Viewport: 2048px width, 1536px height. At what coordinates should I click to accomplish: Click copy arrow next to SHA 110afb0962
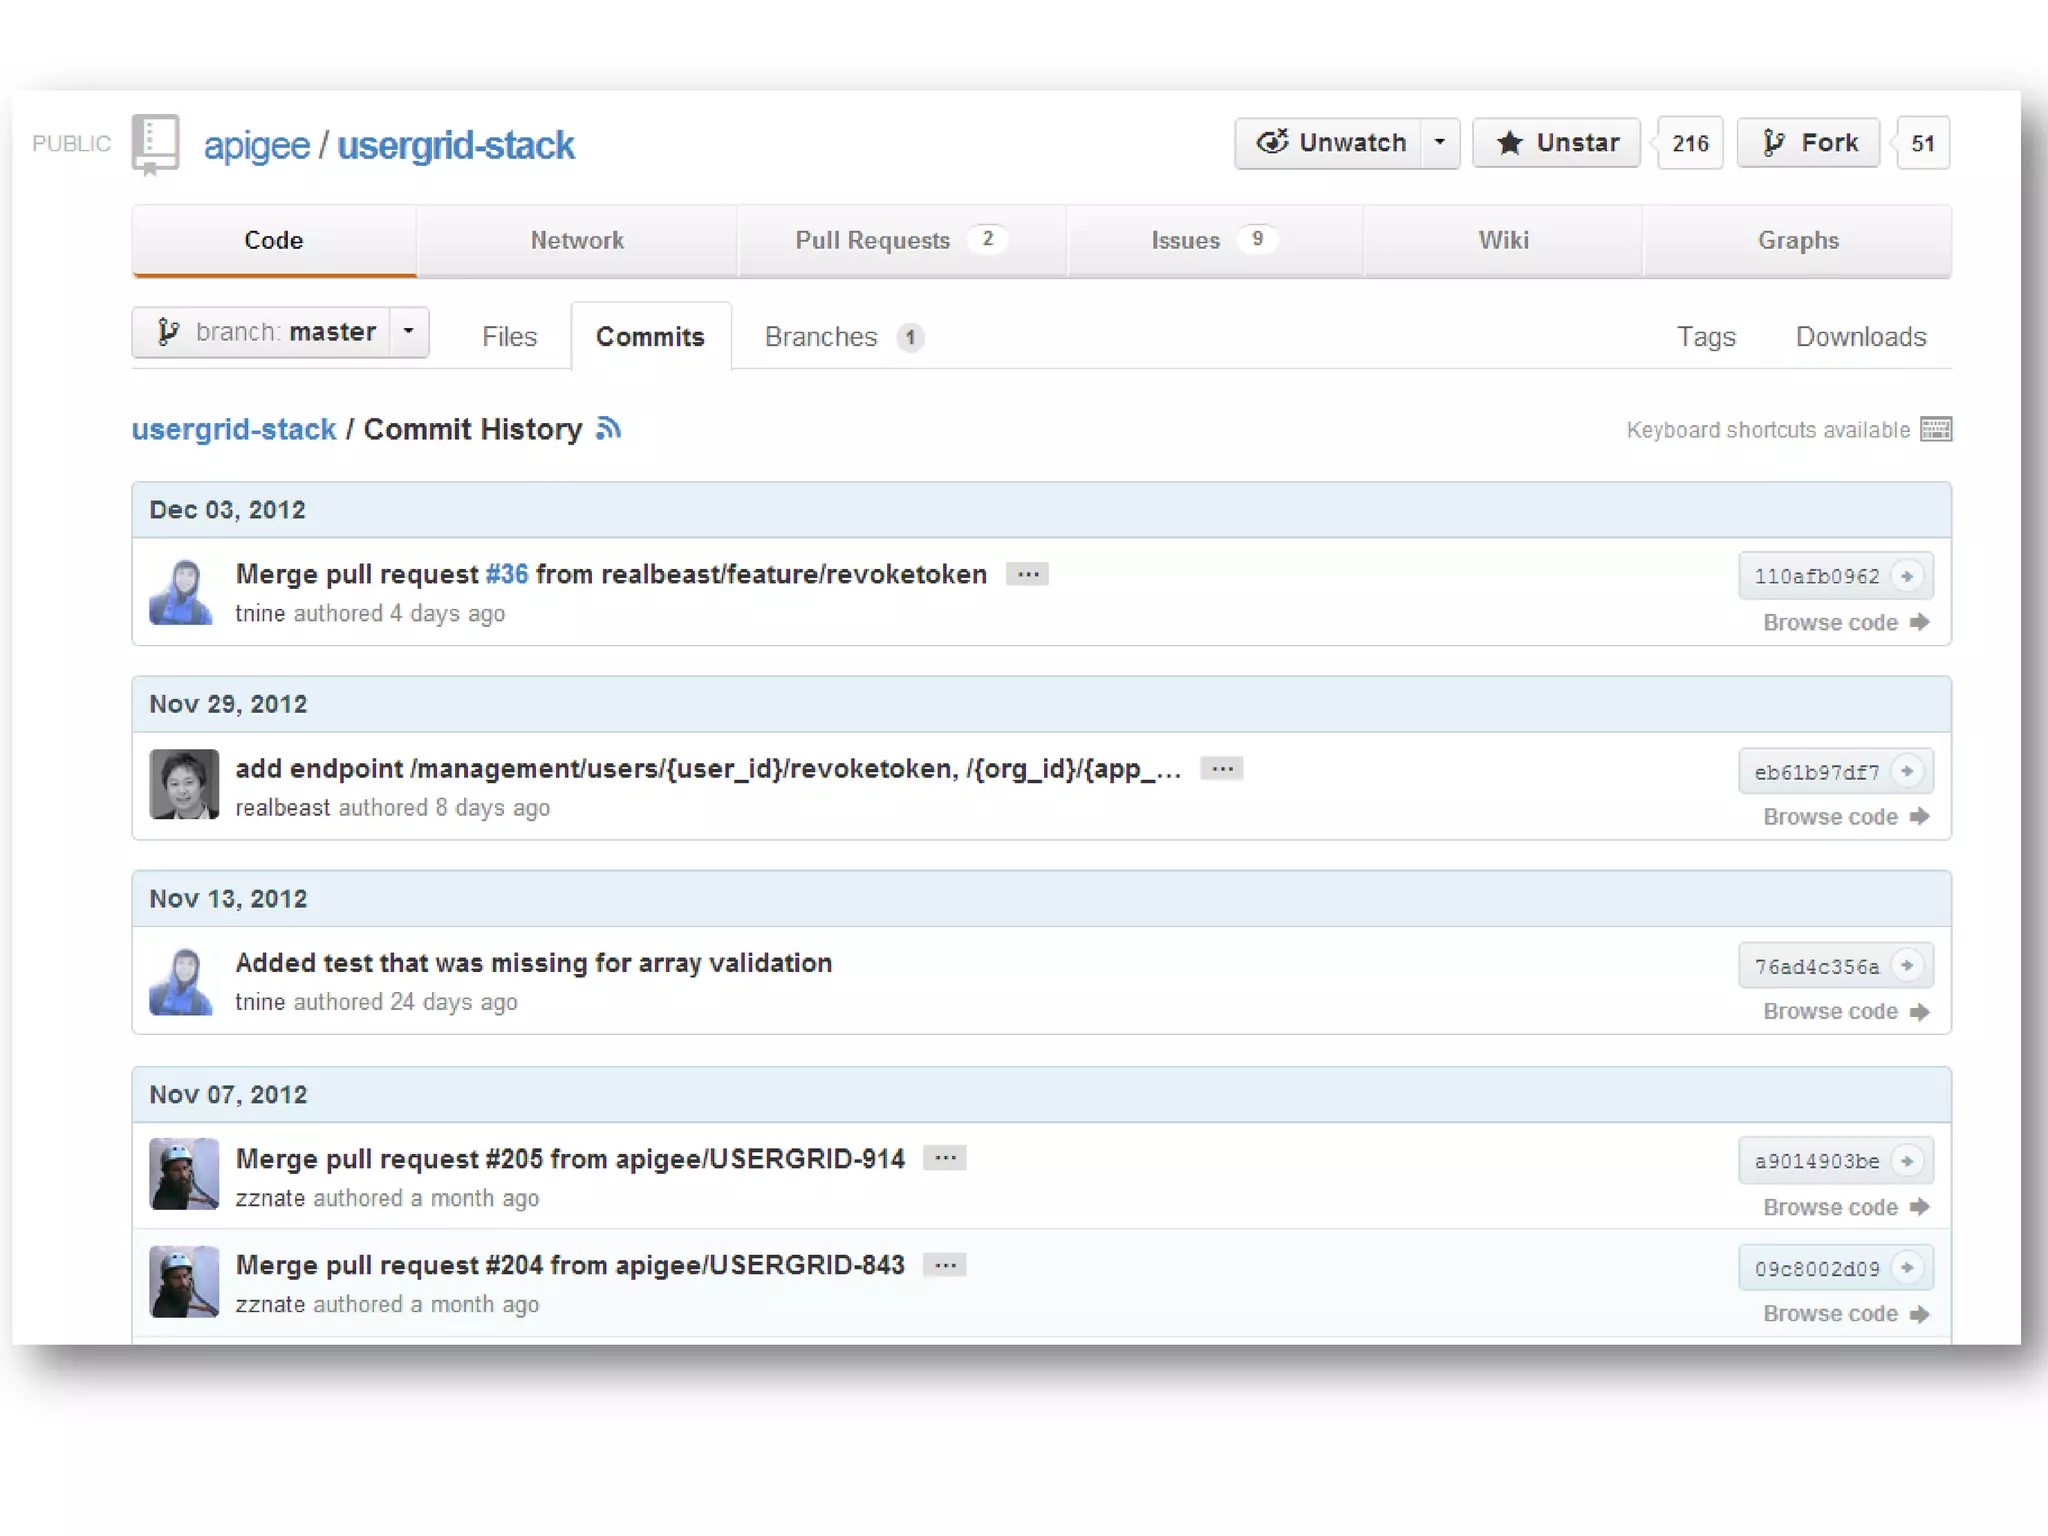pos(1907,576)
